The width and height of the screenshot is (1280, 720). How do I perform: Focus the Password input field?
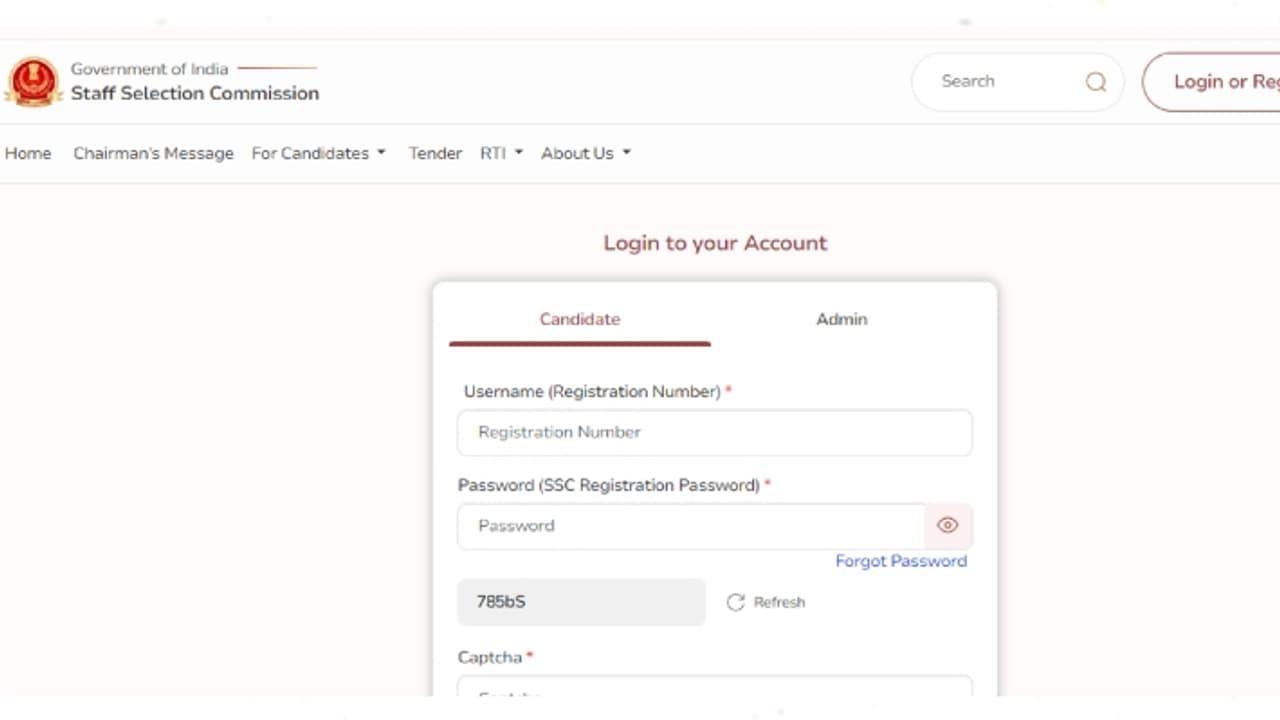pyautogui.click(x=690, y=526)
